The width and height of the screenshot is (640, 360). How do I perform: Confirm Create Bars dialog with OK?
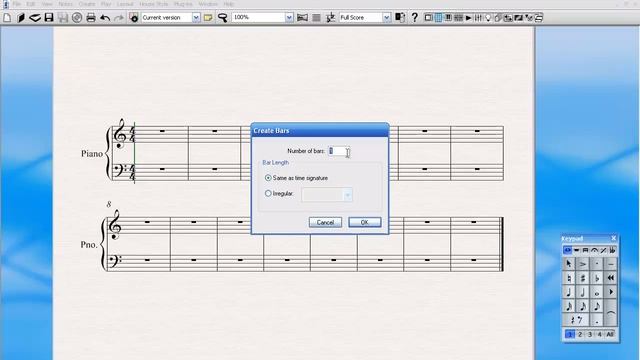pos(364,222)
